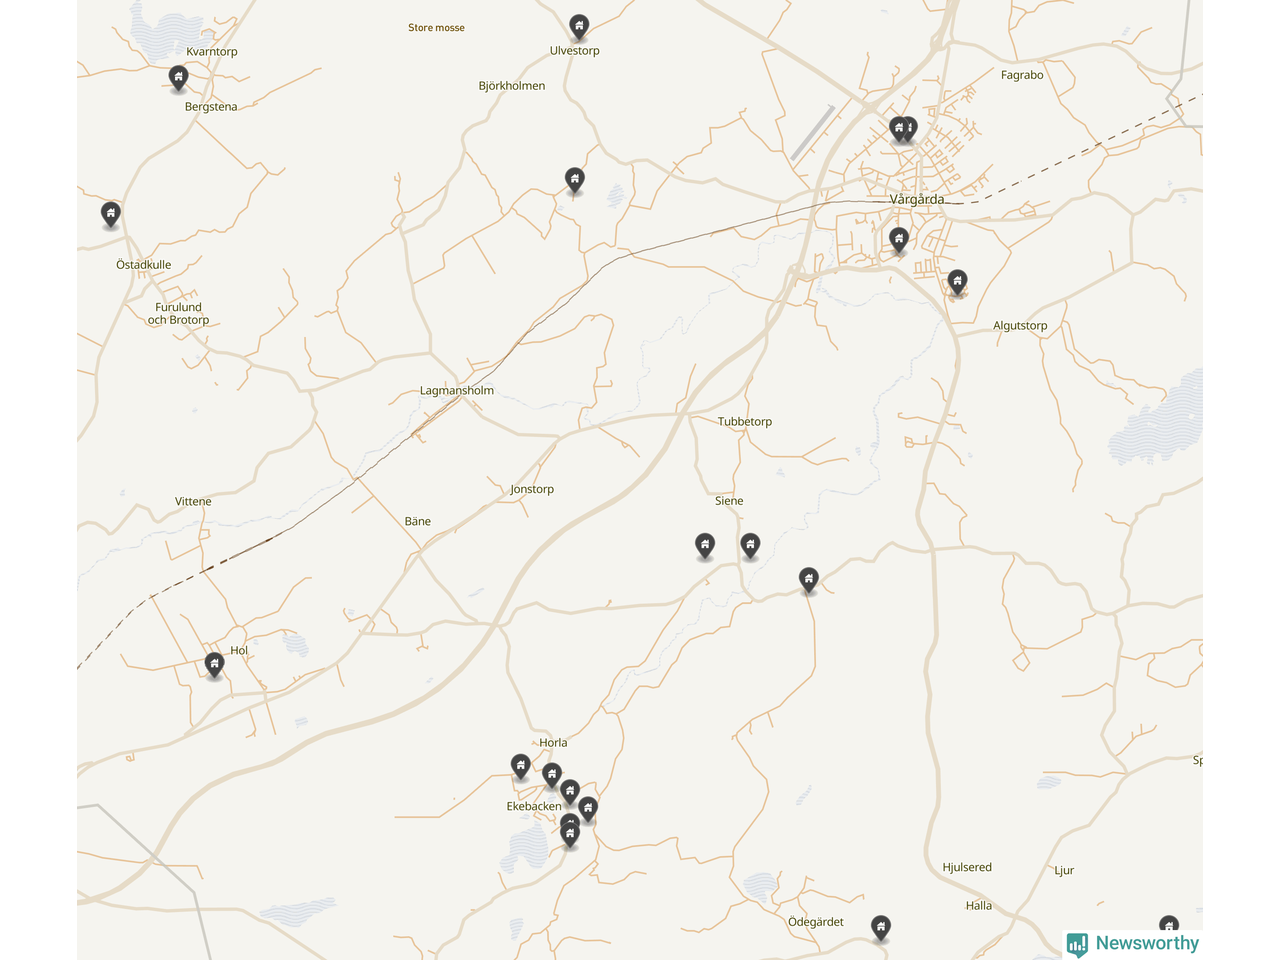This screenshot has height=960, width=1280.
Task: Select the house marker near Algutstorp
Action: 957,282
